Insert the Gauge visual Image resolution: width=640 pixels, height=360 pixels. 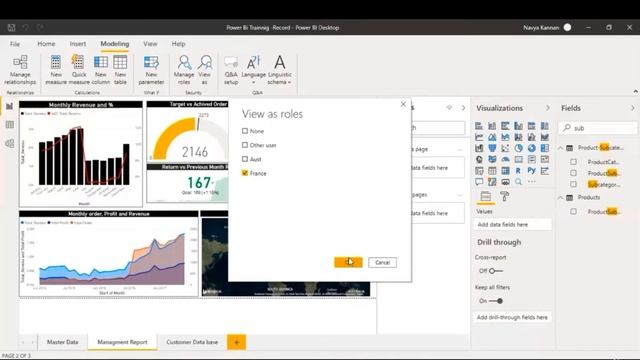(x=505, y=159)
